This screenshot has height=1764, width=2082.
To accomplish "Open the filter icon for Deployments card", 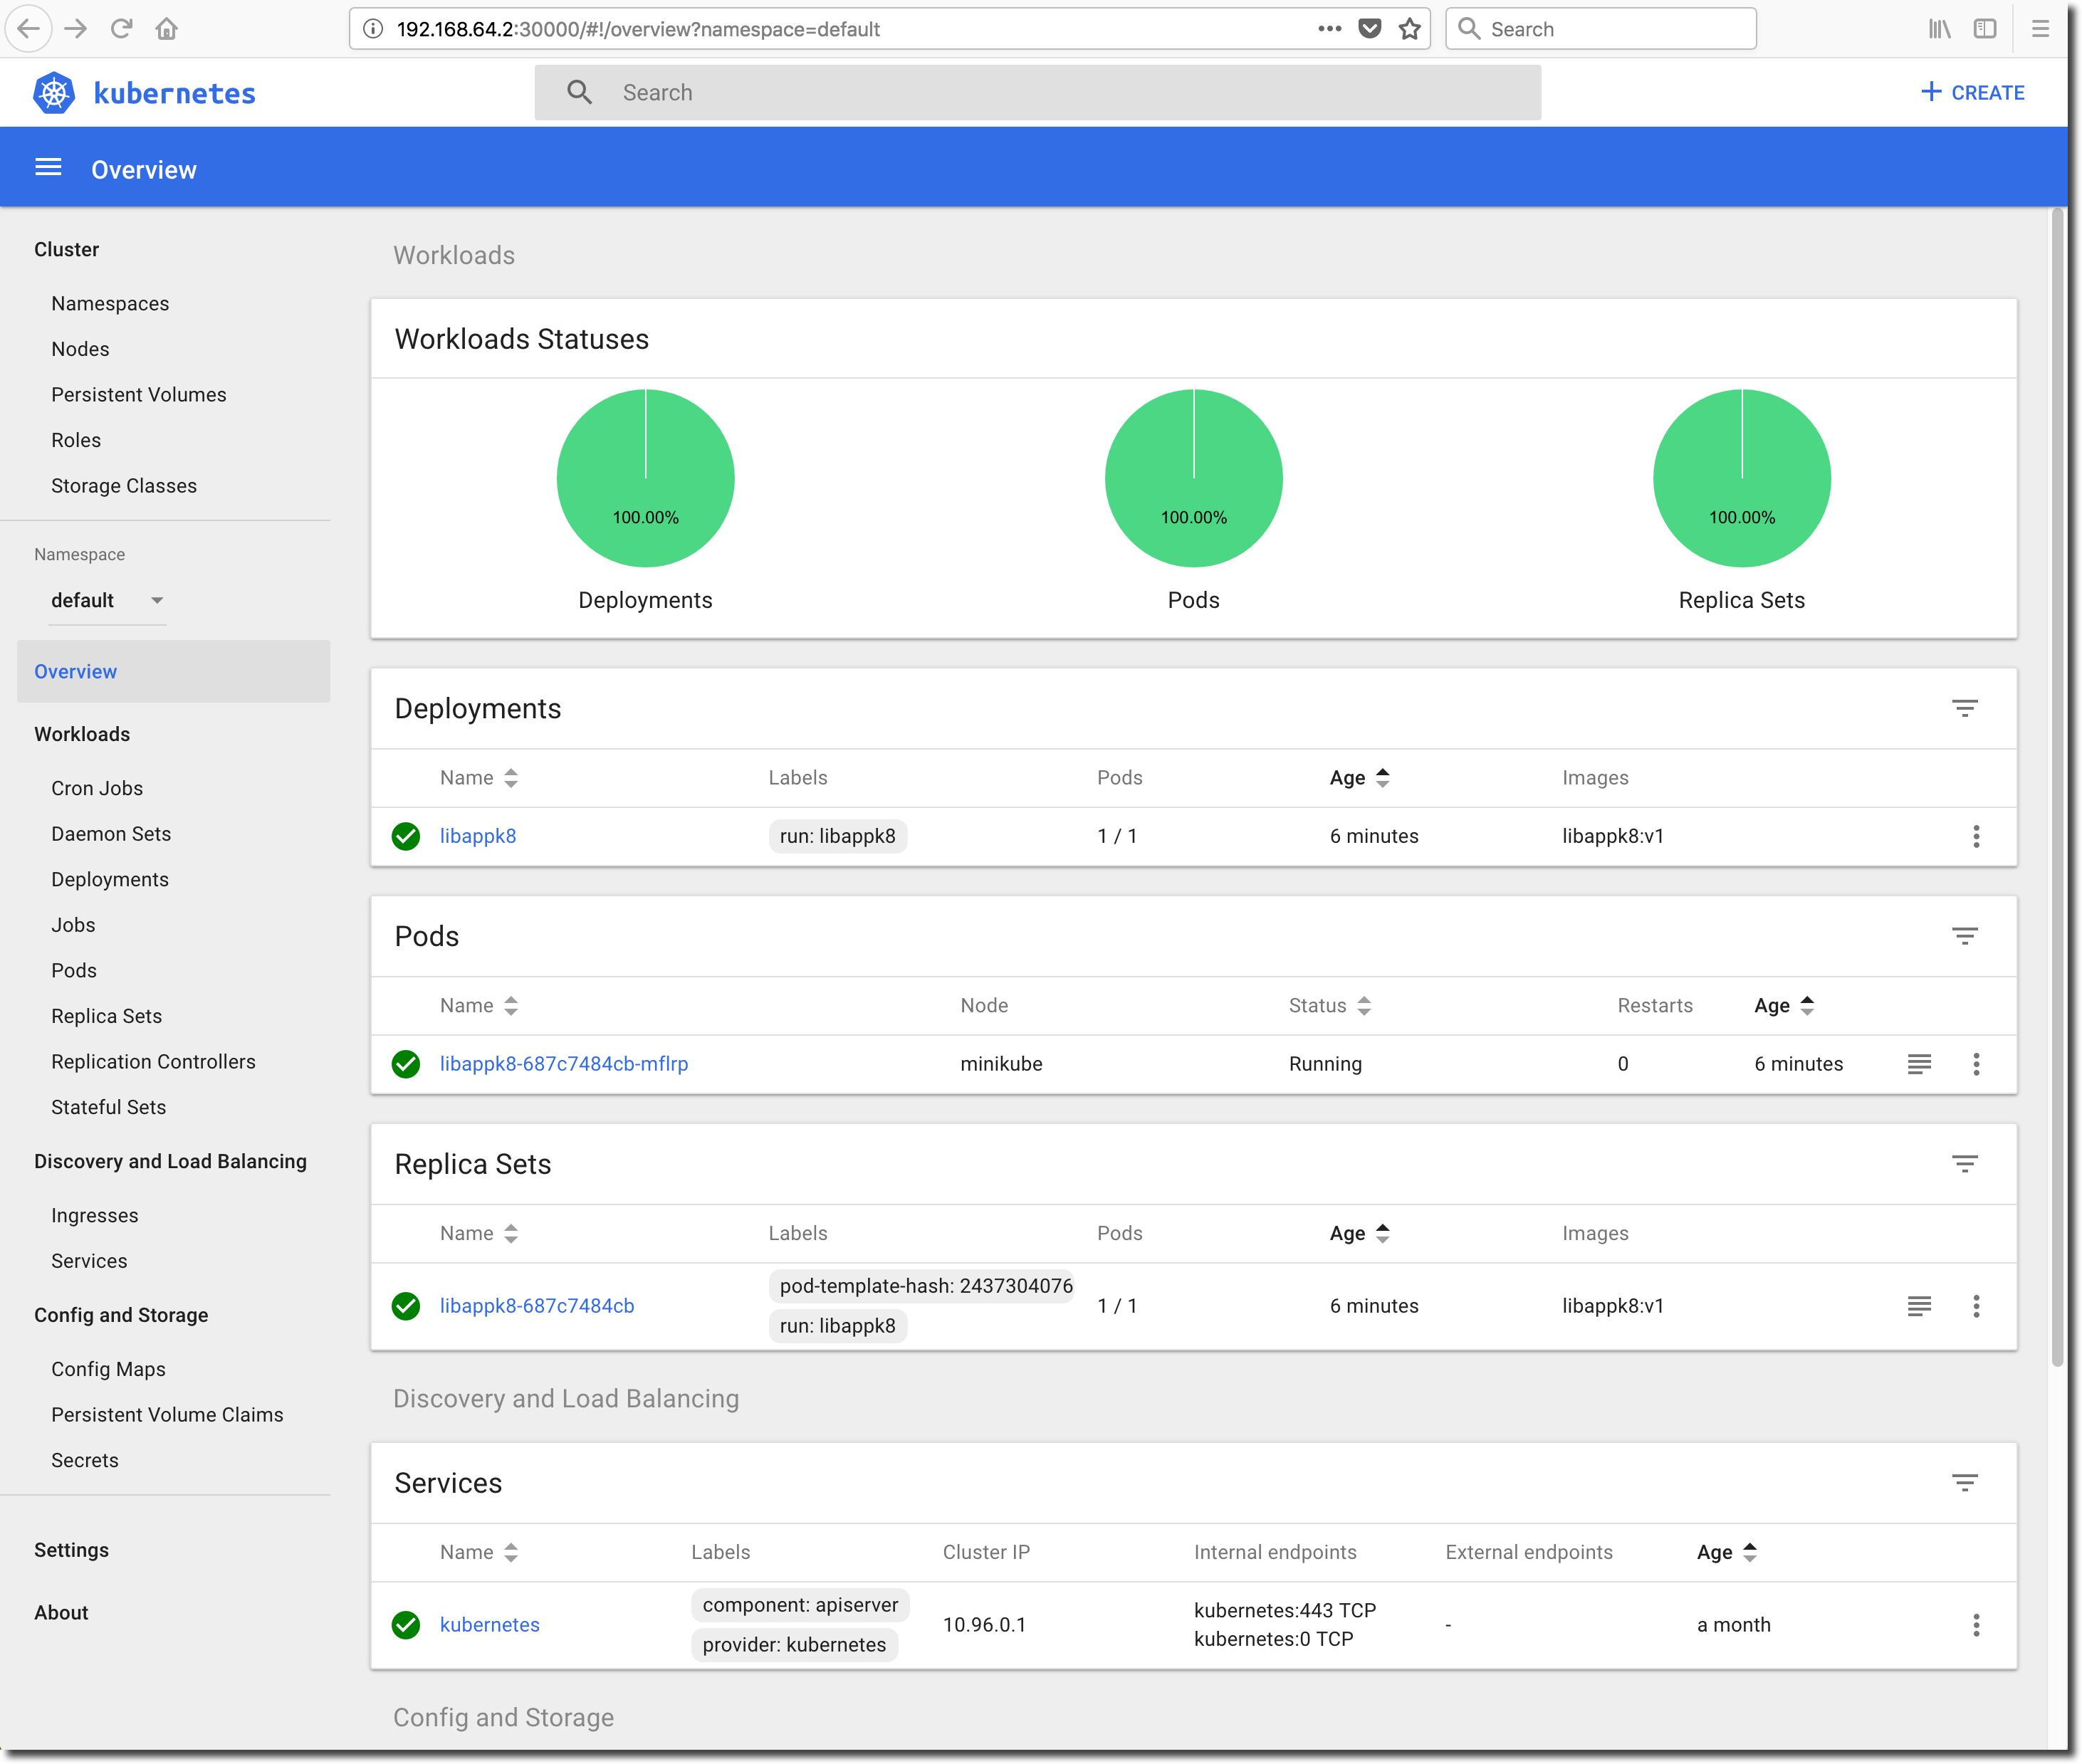I will 1964,708.
